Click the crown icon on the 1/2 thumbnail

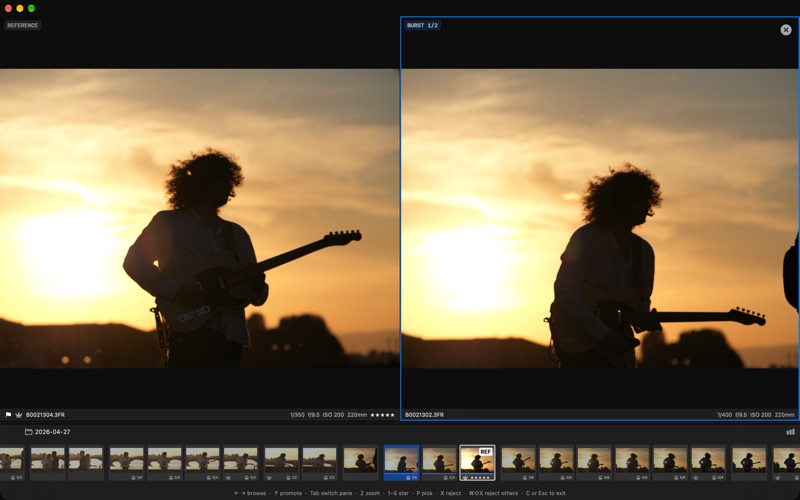click(x=269, y=478)
